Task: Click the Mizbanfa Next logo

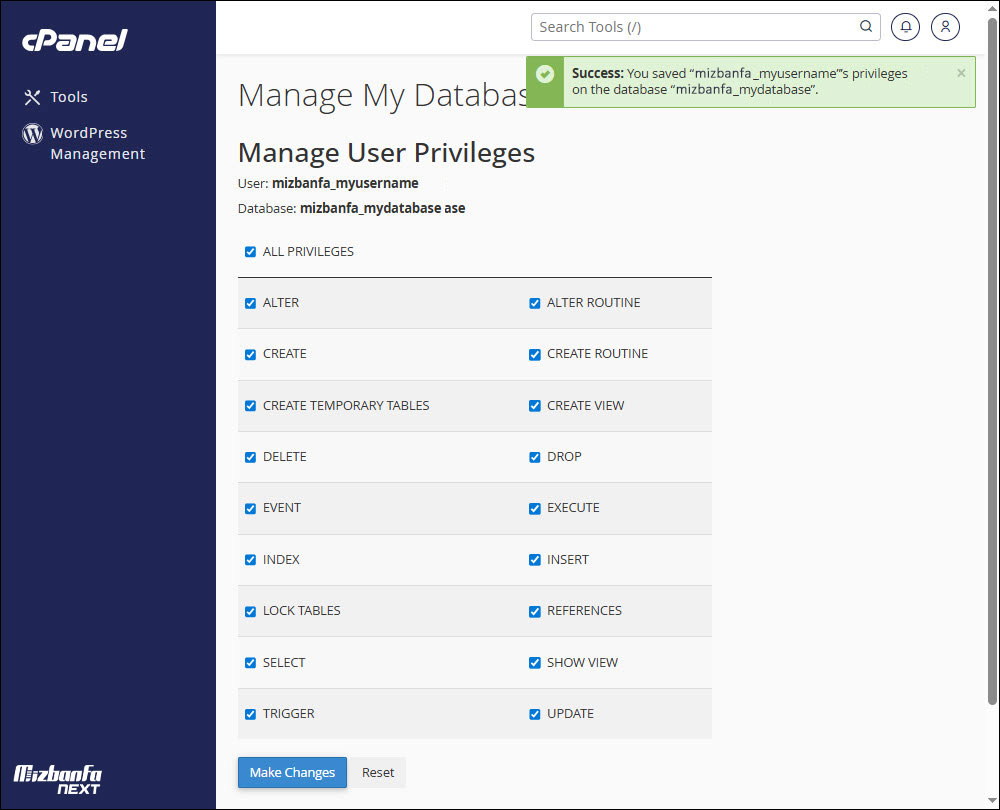Action: pyautogui.click(x=57, y=778)
